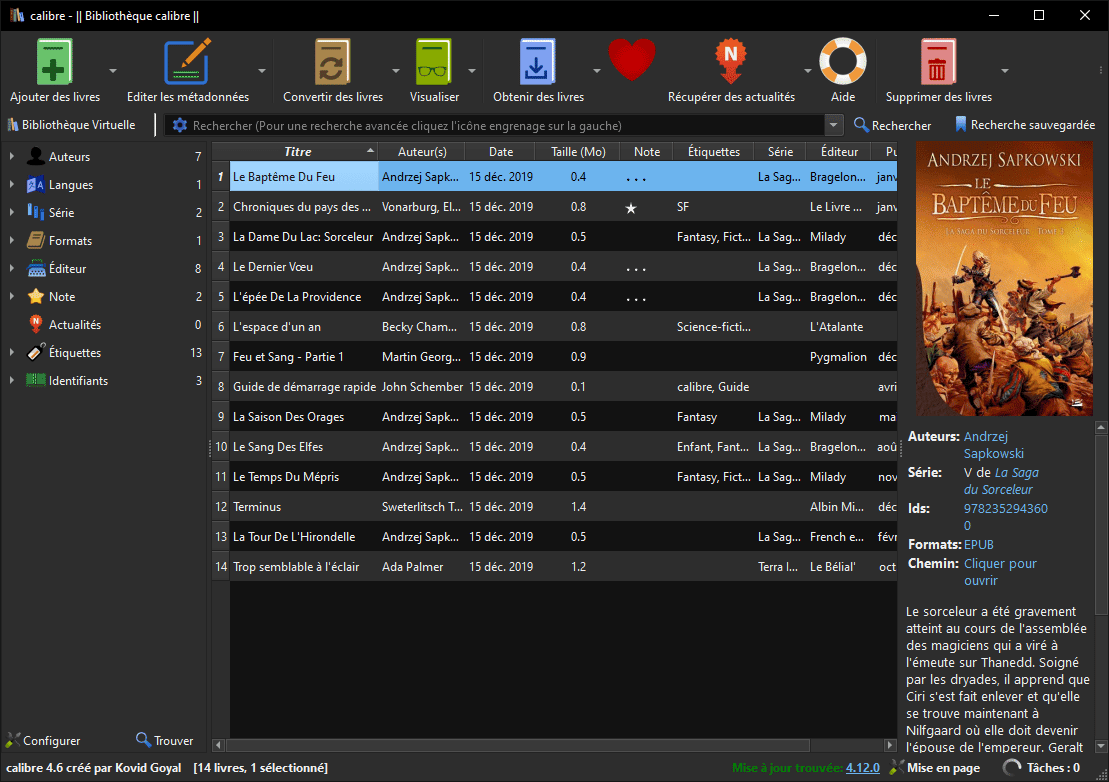Screen dimensions: 1109x782
Task: Open the 4.12.0 update link
Action: point(862,768)
